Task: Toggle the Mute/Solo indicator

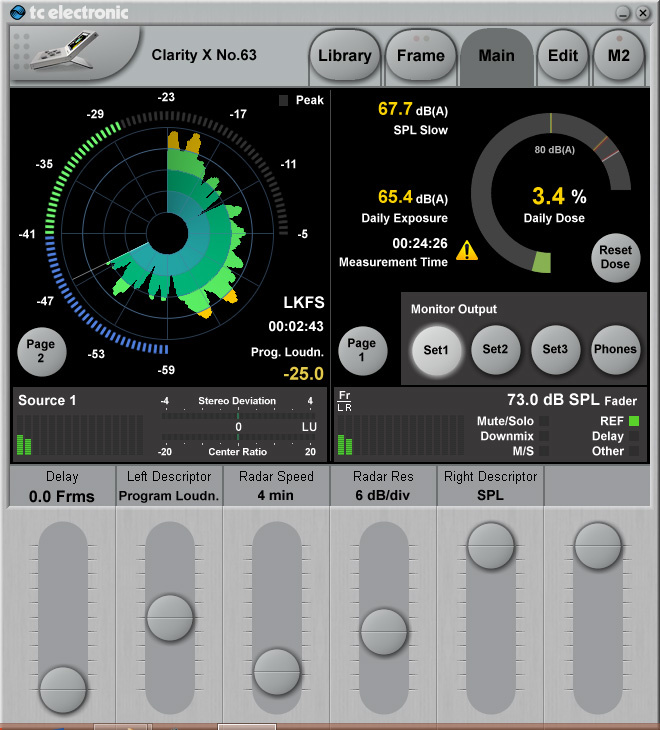Action: coord(544,421)
